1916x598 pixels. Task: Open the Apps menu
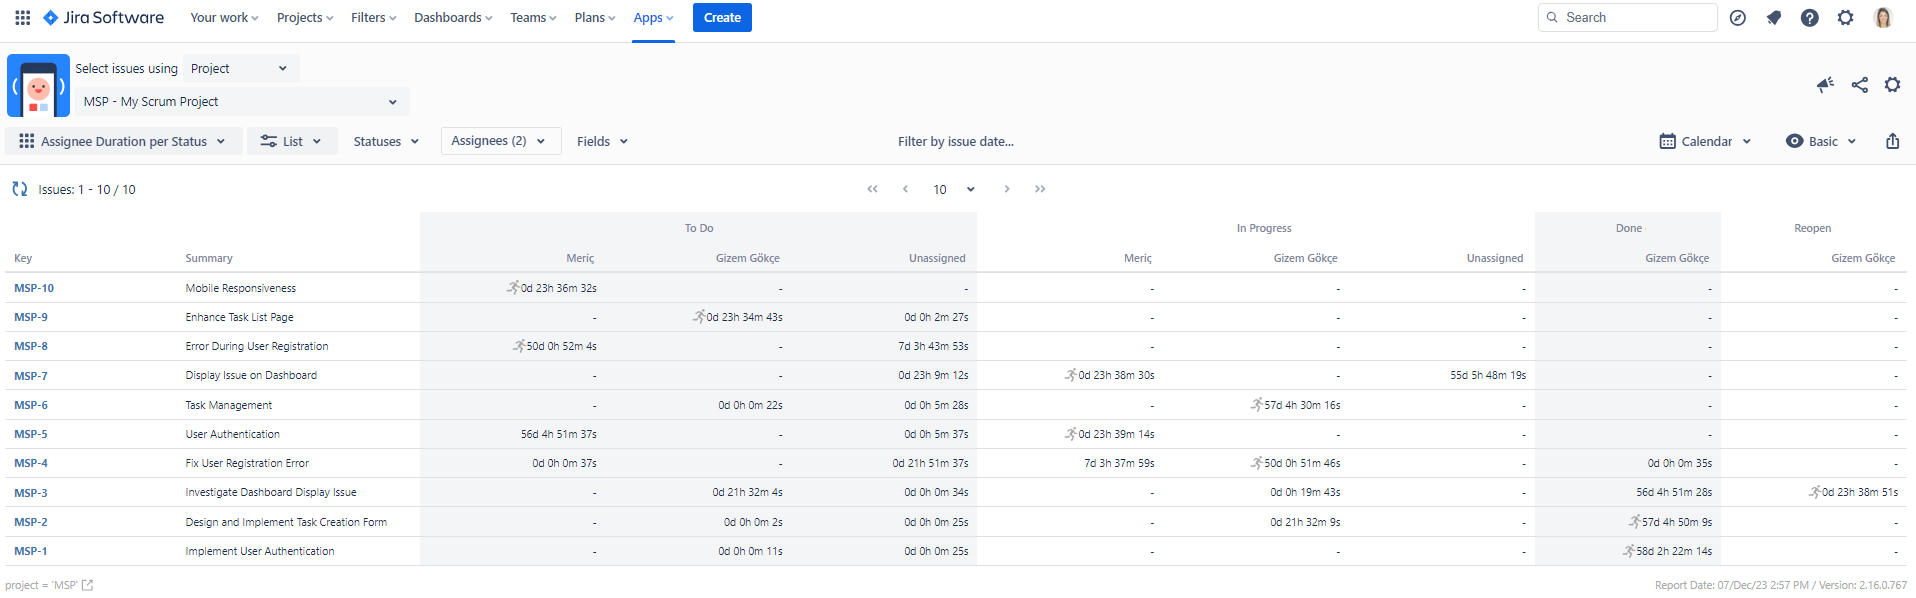point(653,18)
